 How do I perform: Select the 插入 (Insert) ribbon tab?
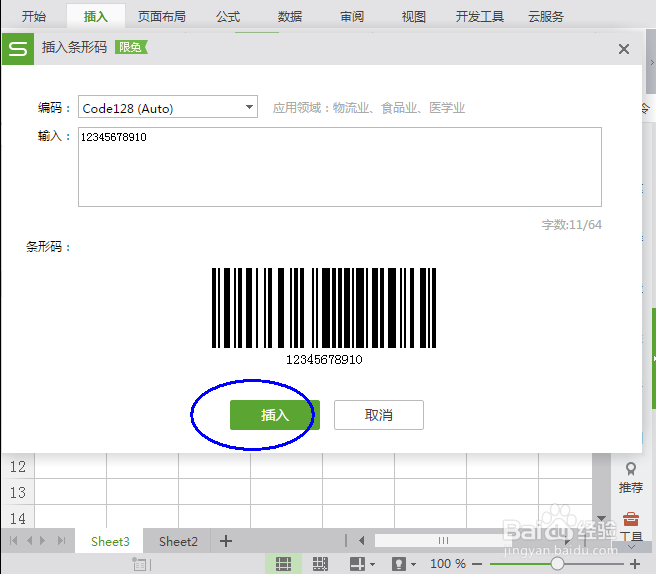96,17
